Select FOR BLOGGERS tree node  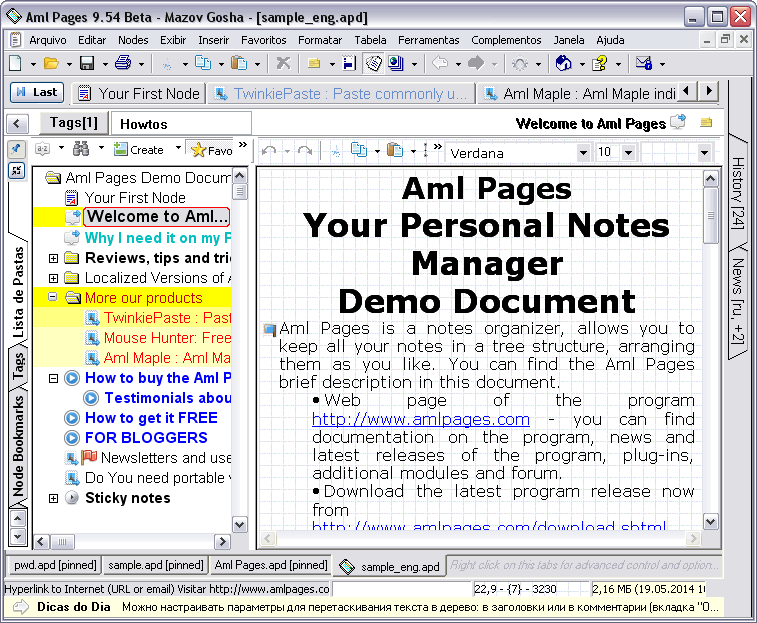tap(146, 438)
